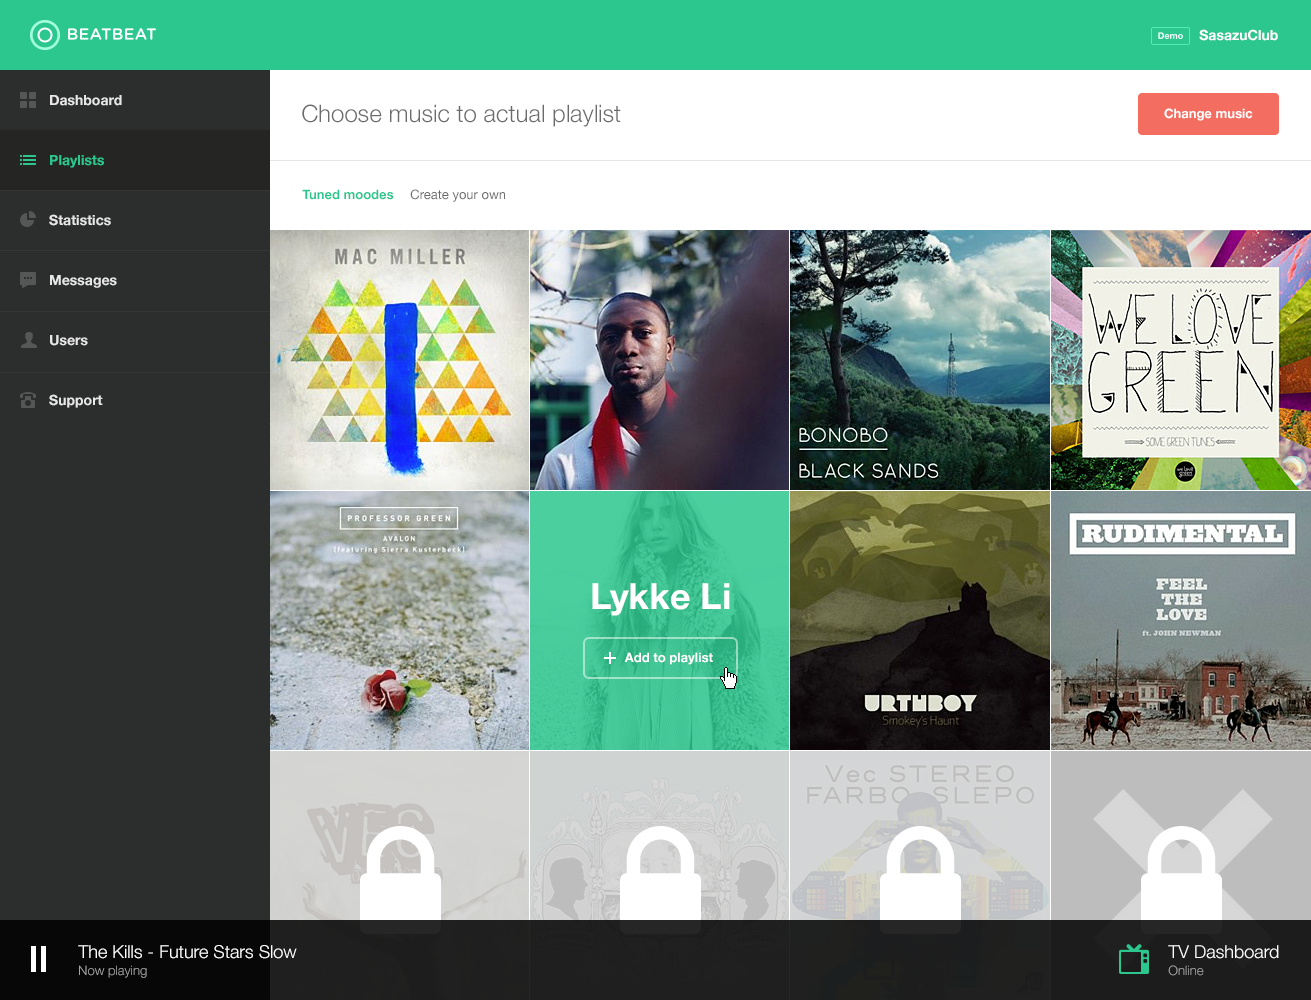Screen dimensions: 1311x1000
Task: Click the BEATBEAT brand name
Action: pyautogui.click(x=112, y=34)
